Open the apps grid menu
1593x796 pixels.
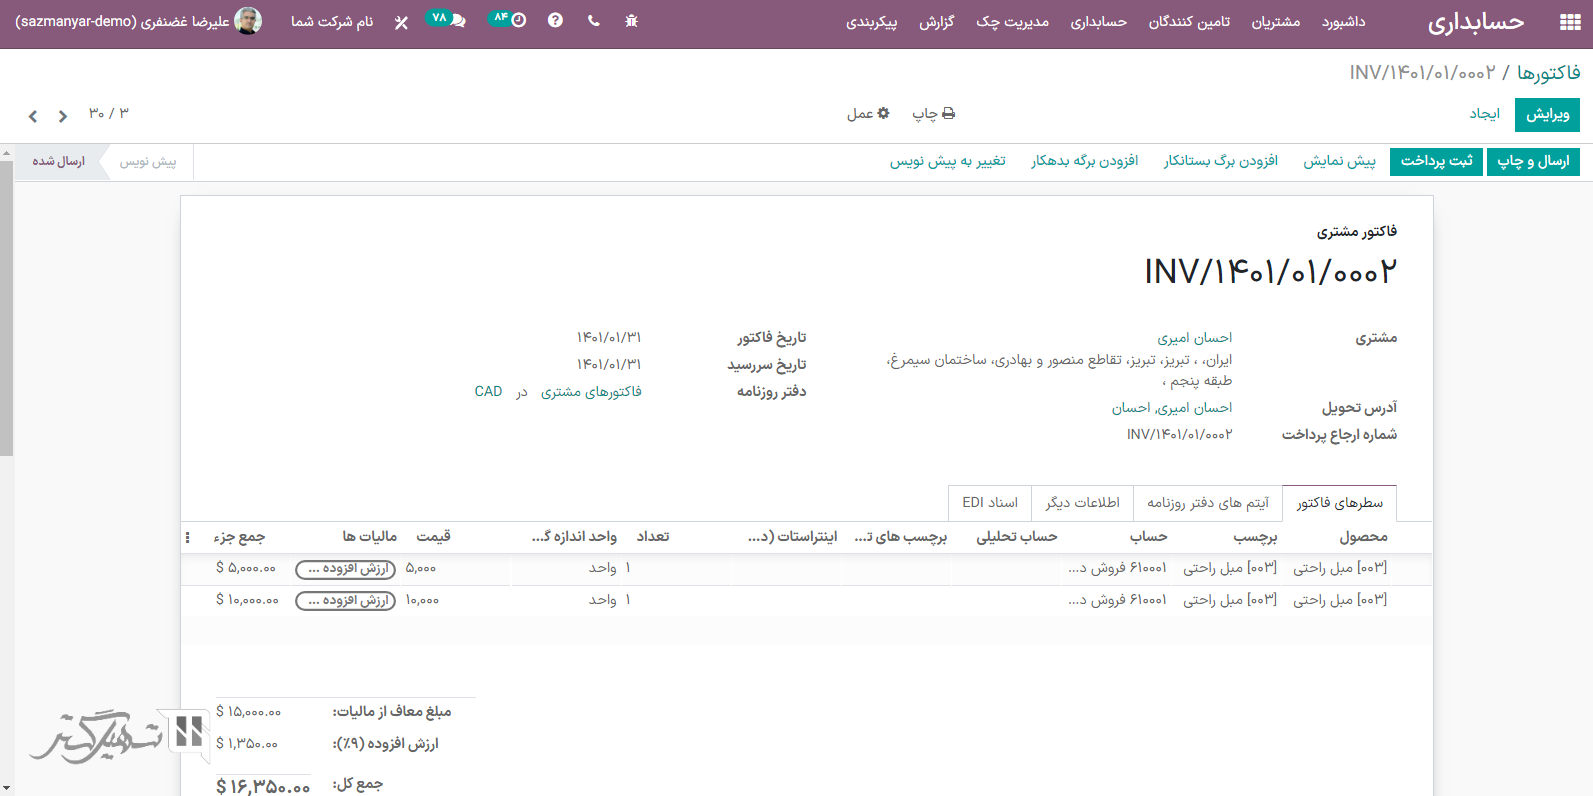click(1569, 22)
